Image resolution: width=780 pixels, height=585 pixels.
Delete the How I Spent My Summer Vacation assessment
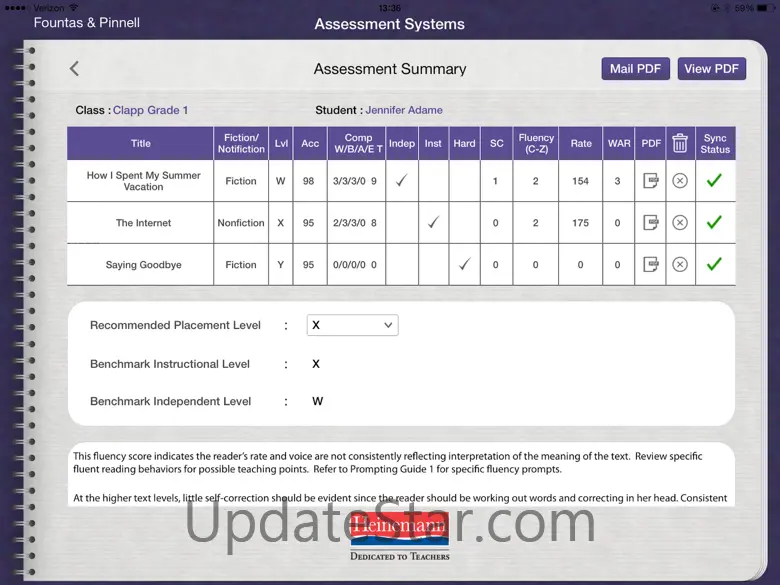pos(680,181)
